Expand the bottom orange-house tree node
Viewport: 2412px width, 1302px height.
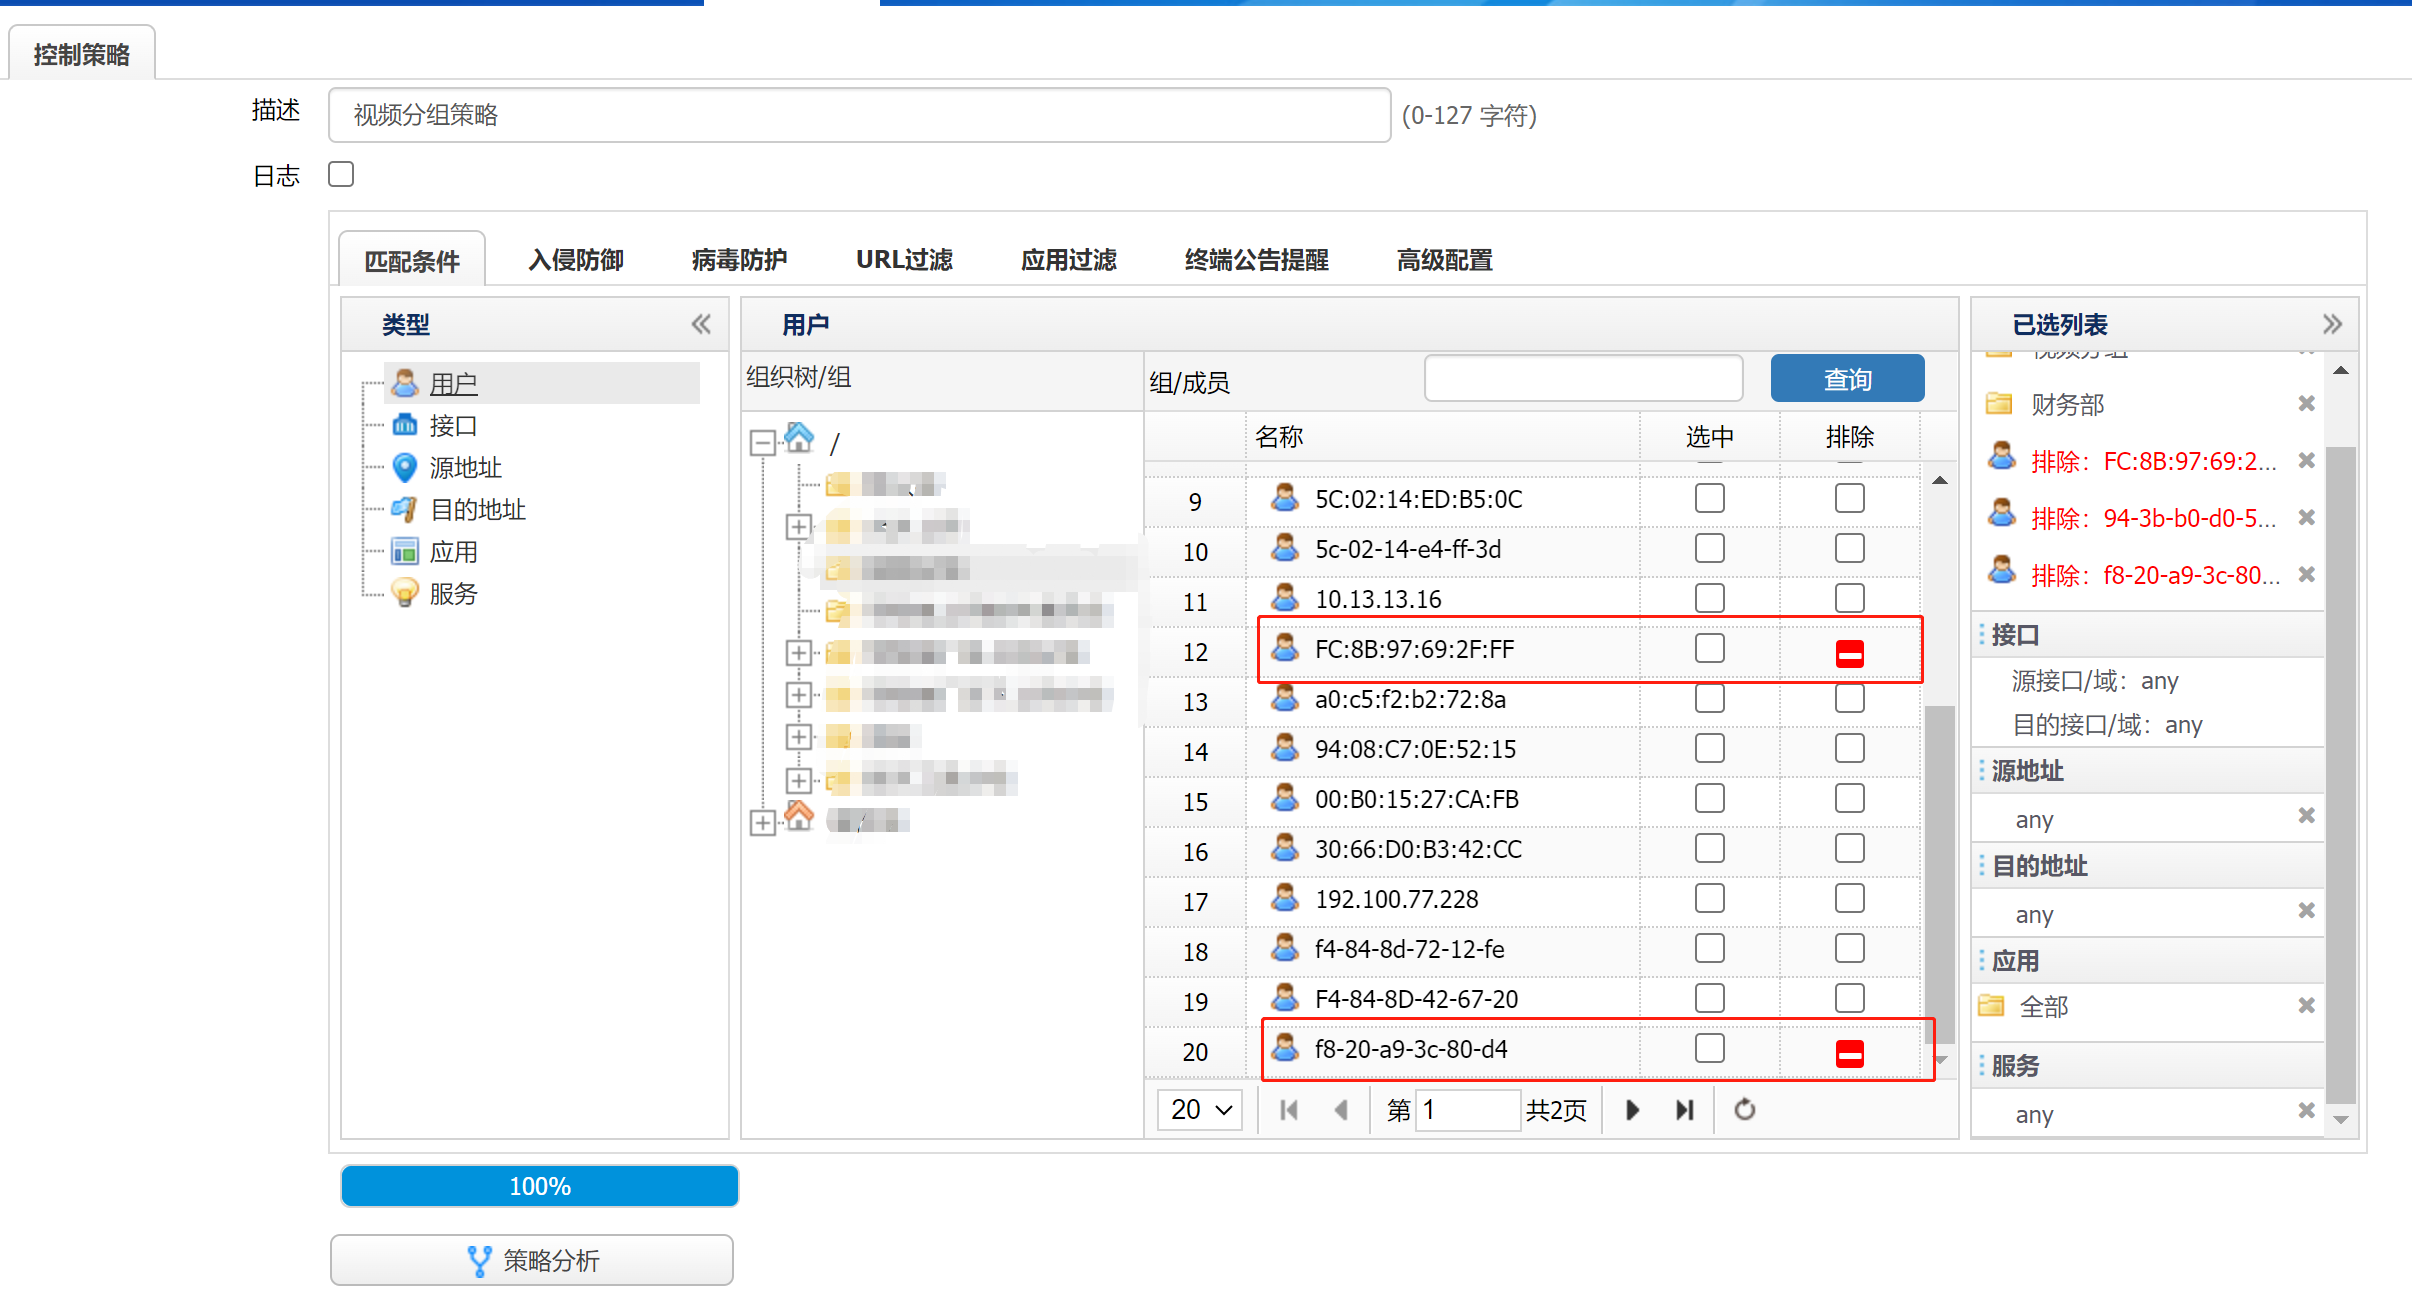pyautogui.click(x=762, y=822)
